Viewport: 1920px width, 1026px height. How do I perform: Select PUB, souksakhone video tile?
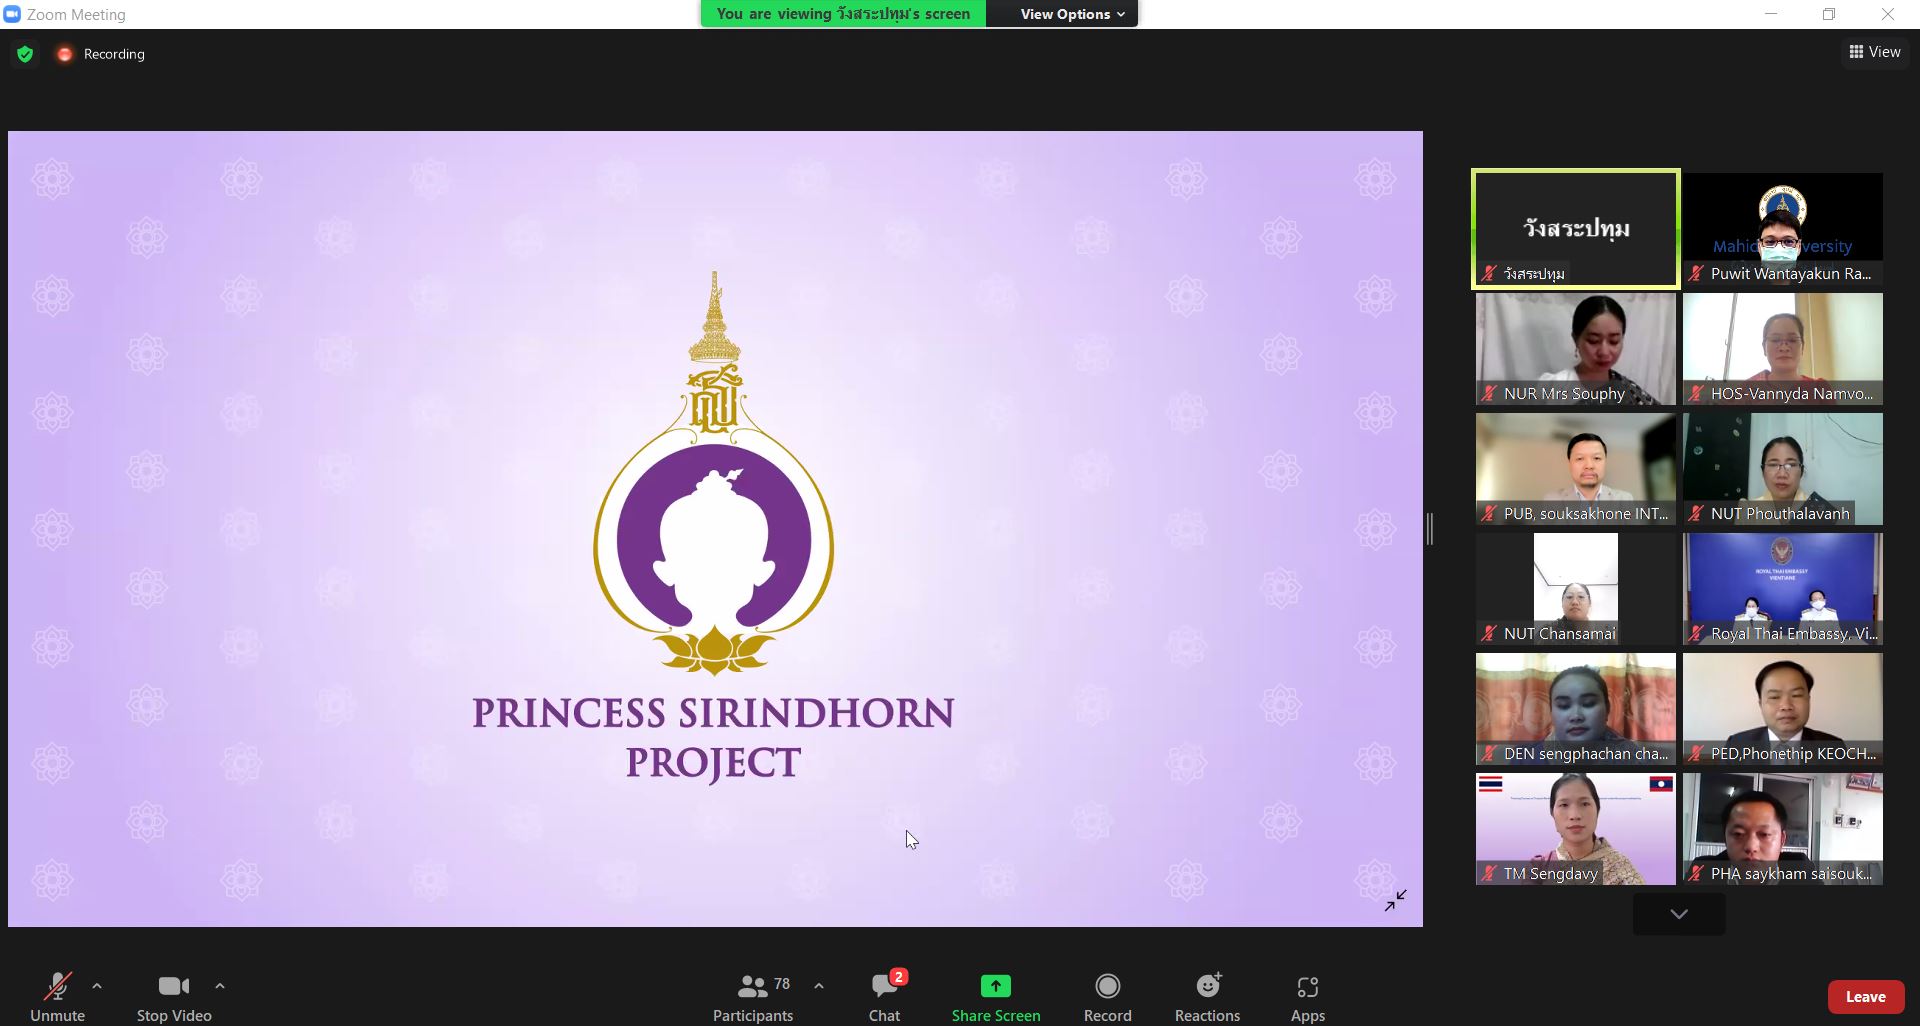[1575, 469]
